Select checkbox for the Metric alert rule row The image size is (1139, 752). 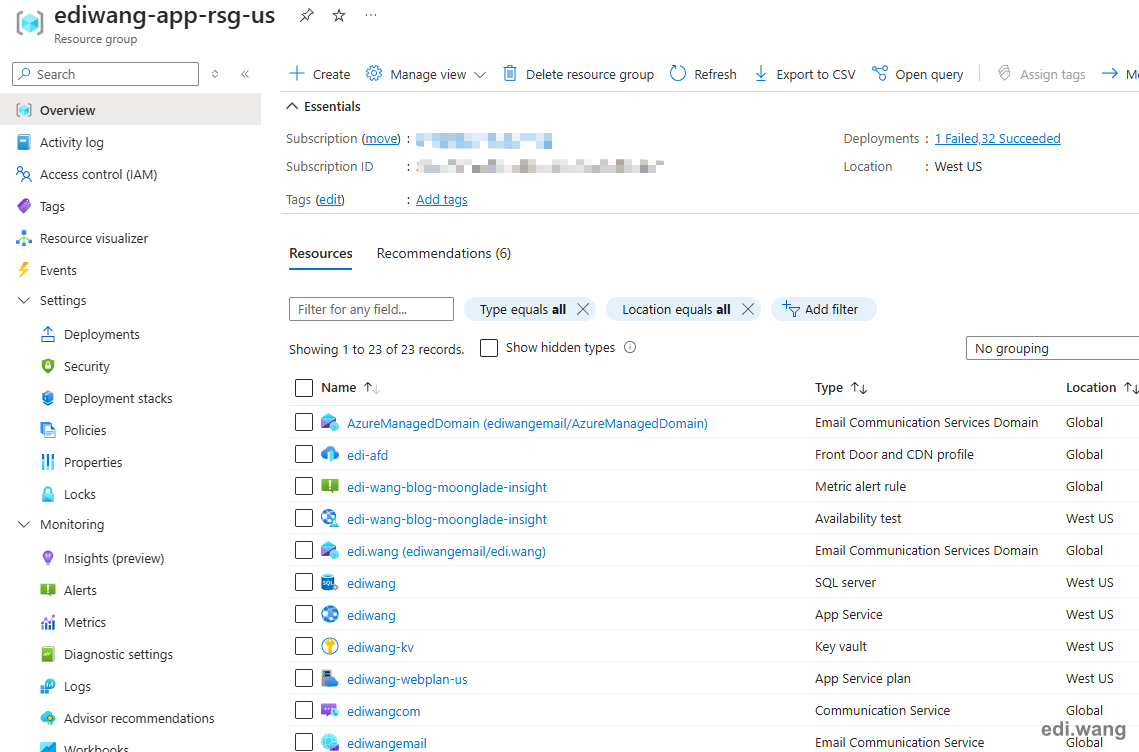tap(304, 486)
